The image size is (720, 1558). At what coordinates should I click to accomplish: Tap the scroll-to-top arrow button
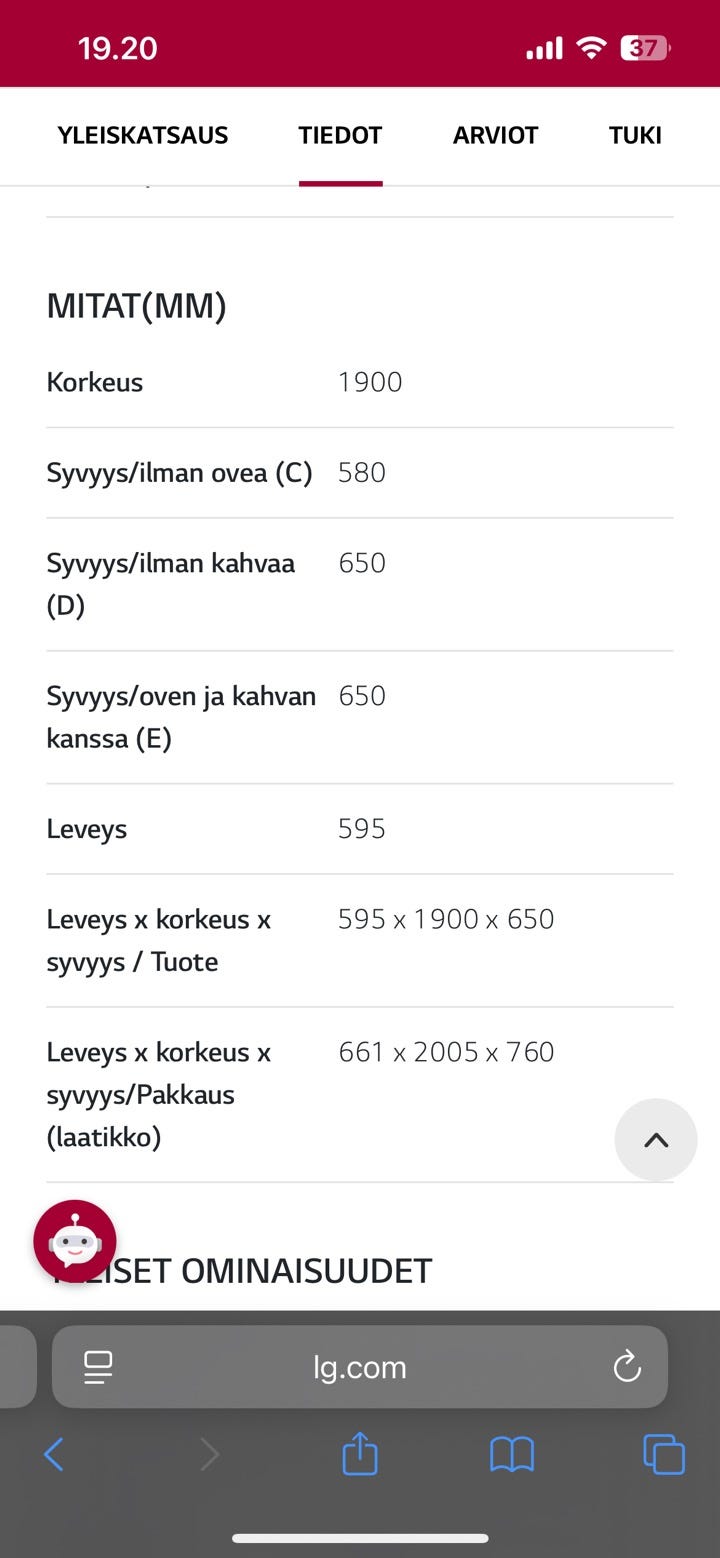[655, 1140]
